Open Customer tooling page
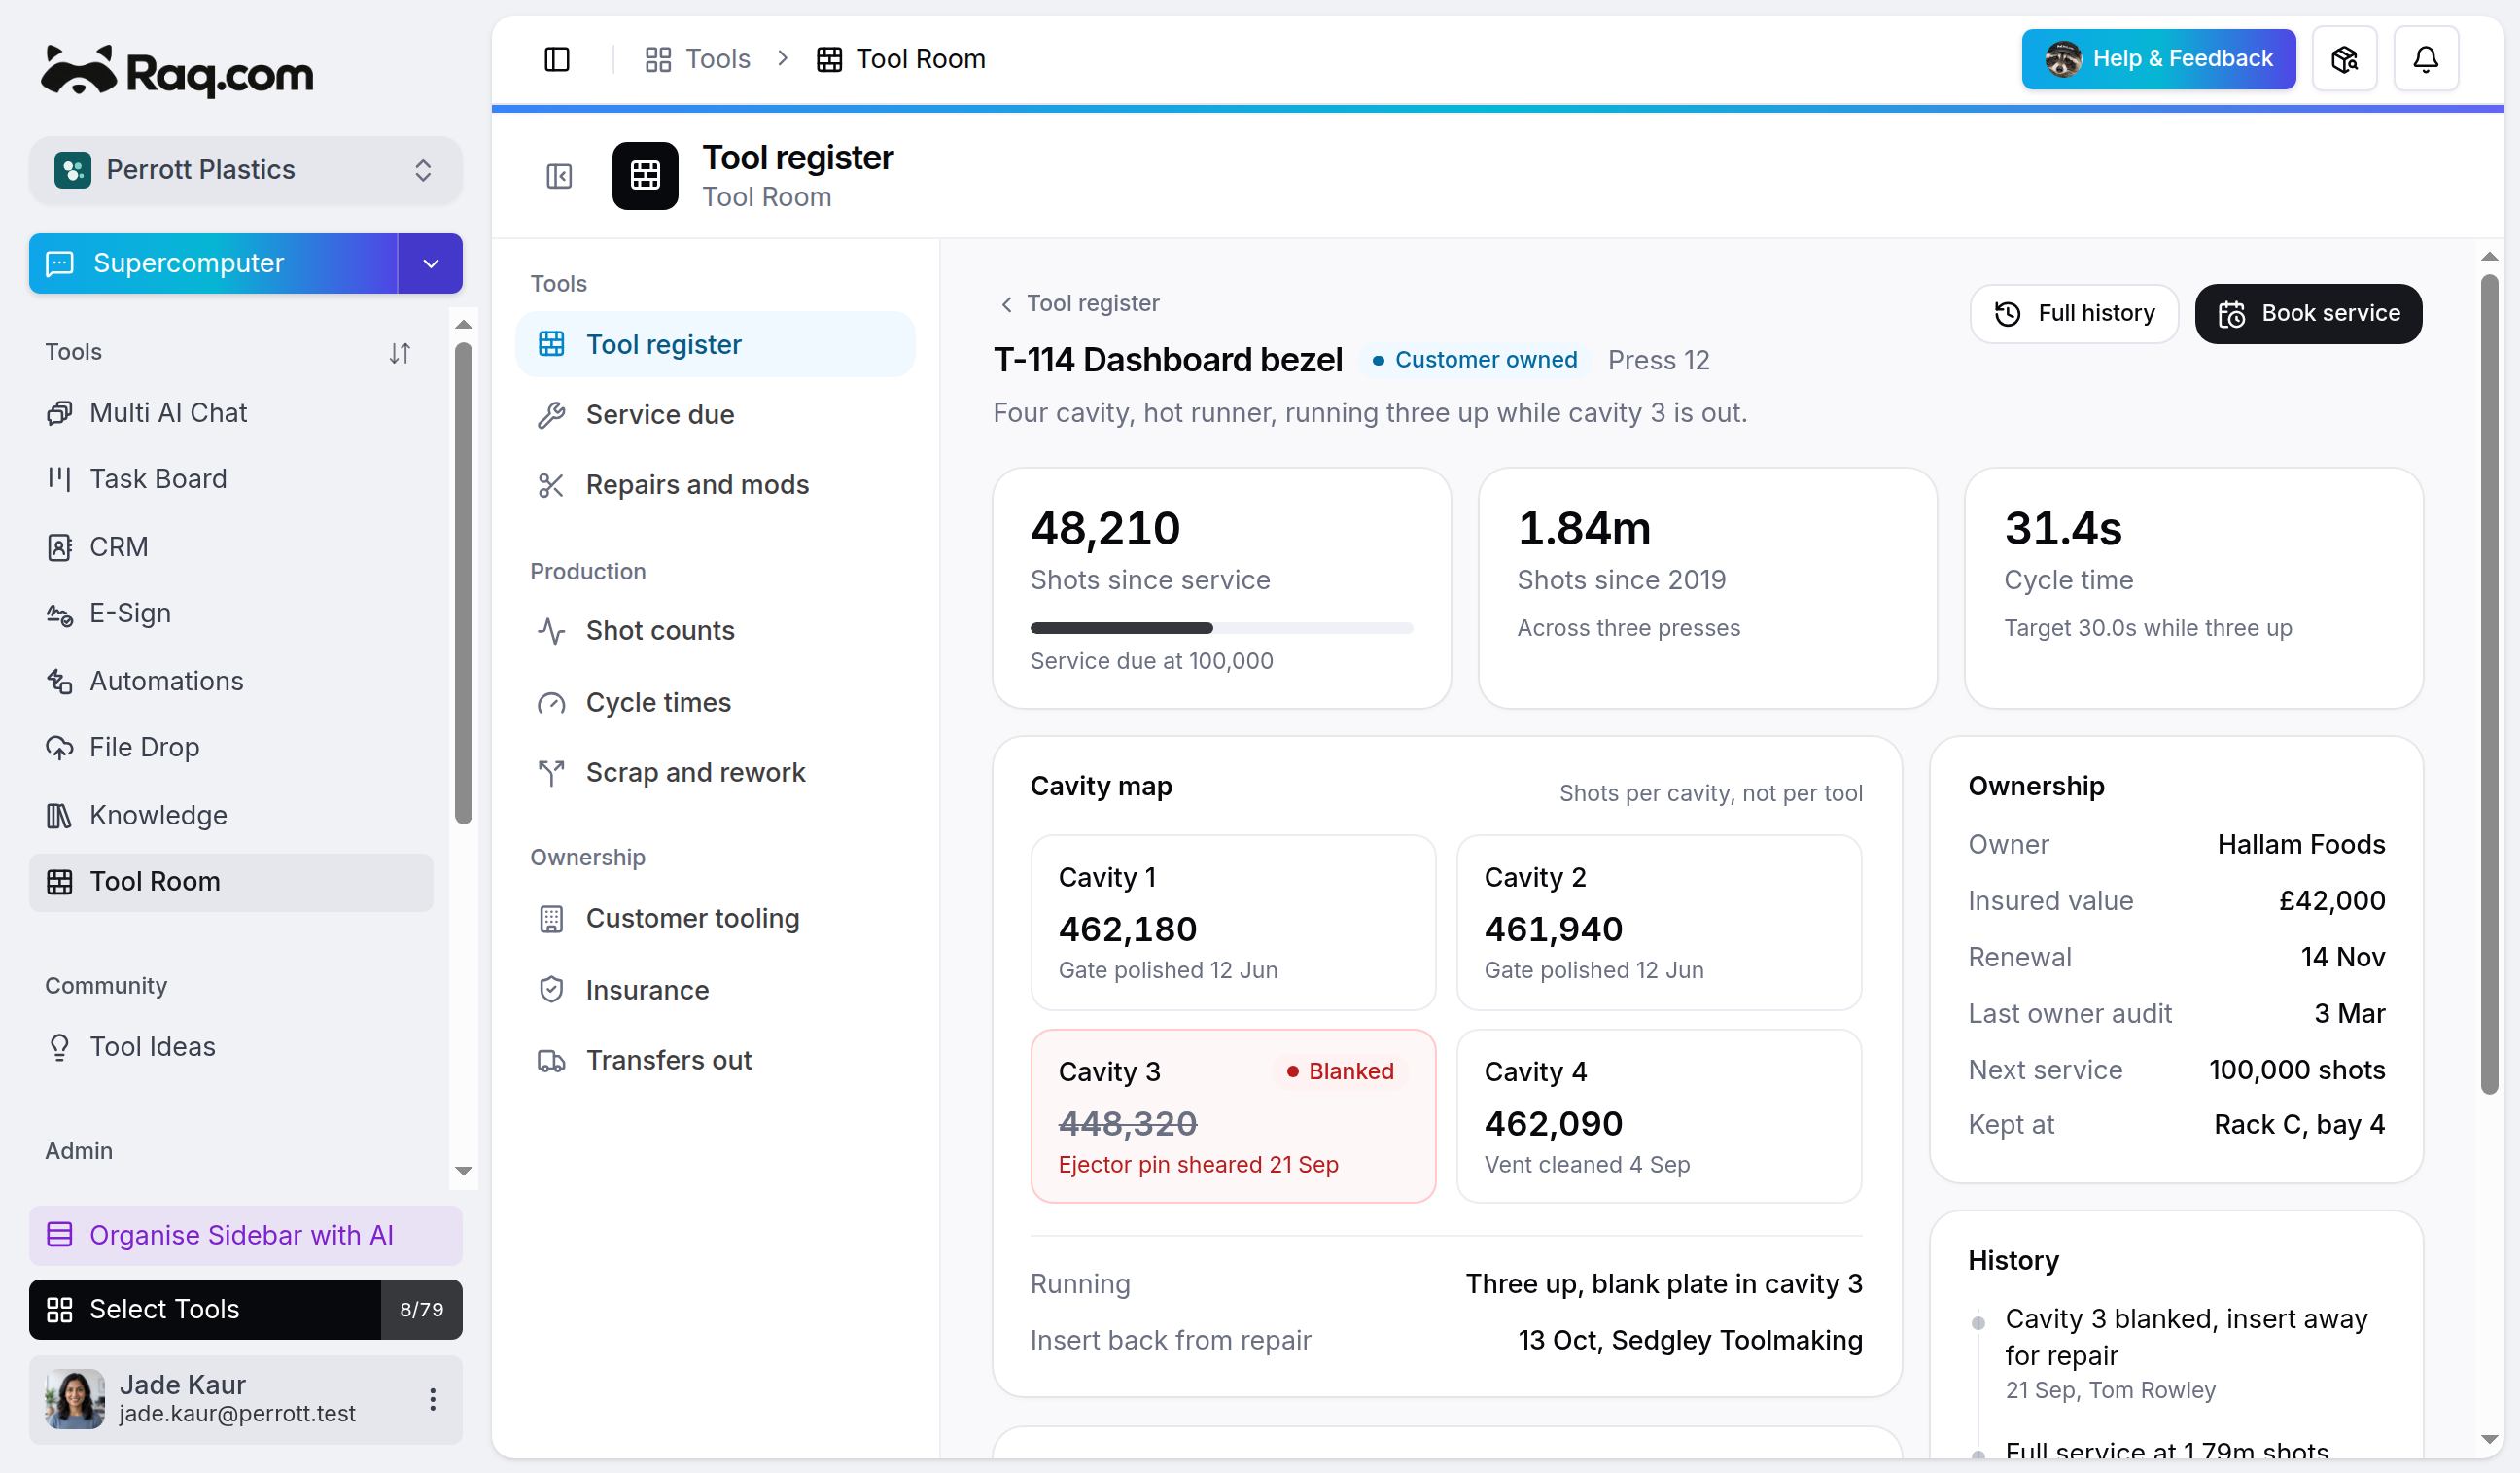The image size is (2520, 1473). pos(715,918)
